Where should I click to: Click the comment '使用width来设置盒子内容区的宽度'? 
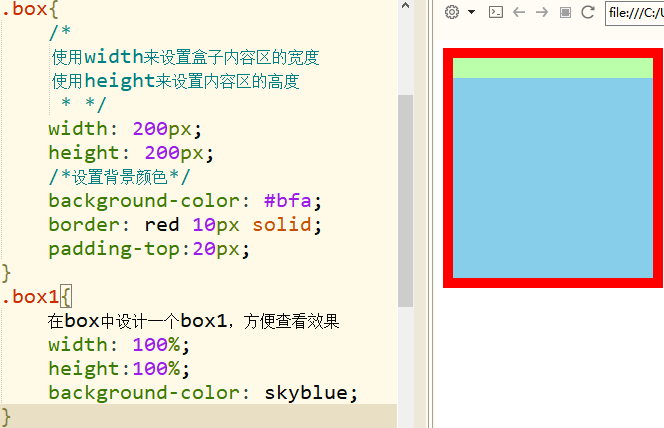coord(185,57)
